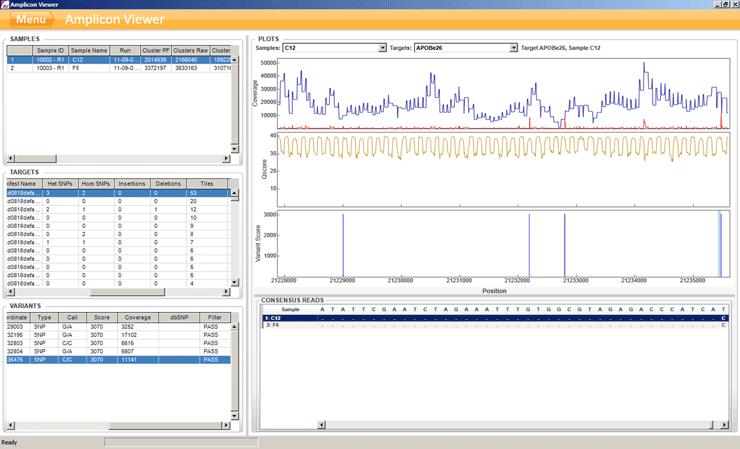Sort Variants table by Coverage column
Image resolution: width=740 pixels, height=449 pixels.
coord(136,317)
